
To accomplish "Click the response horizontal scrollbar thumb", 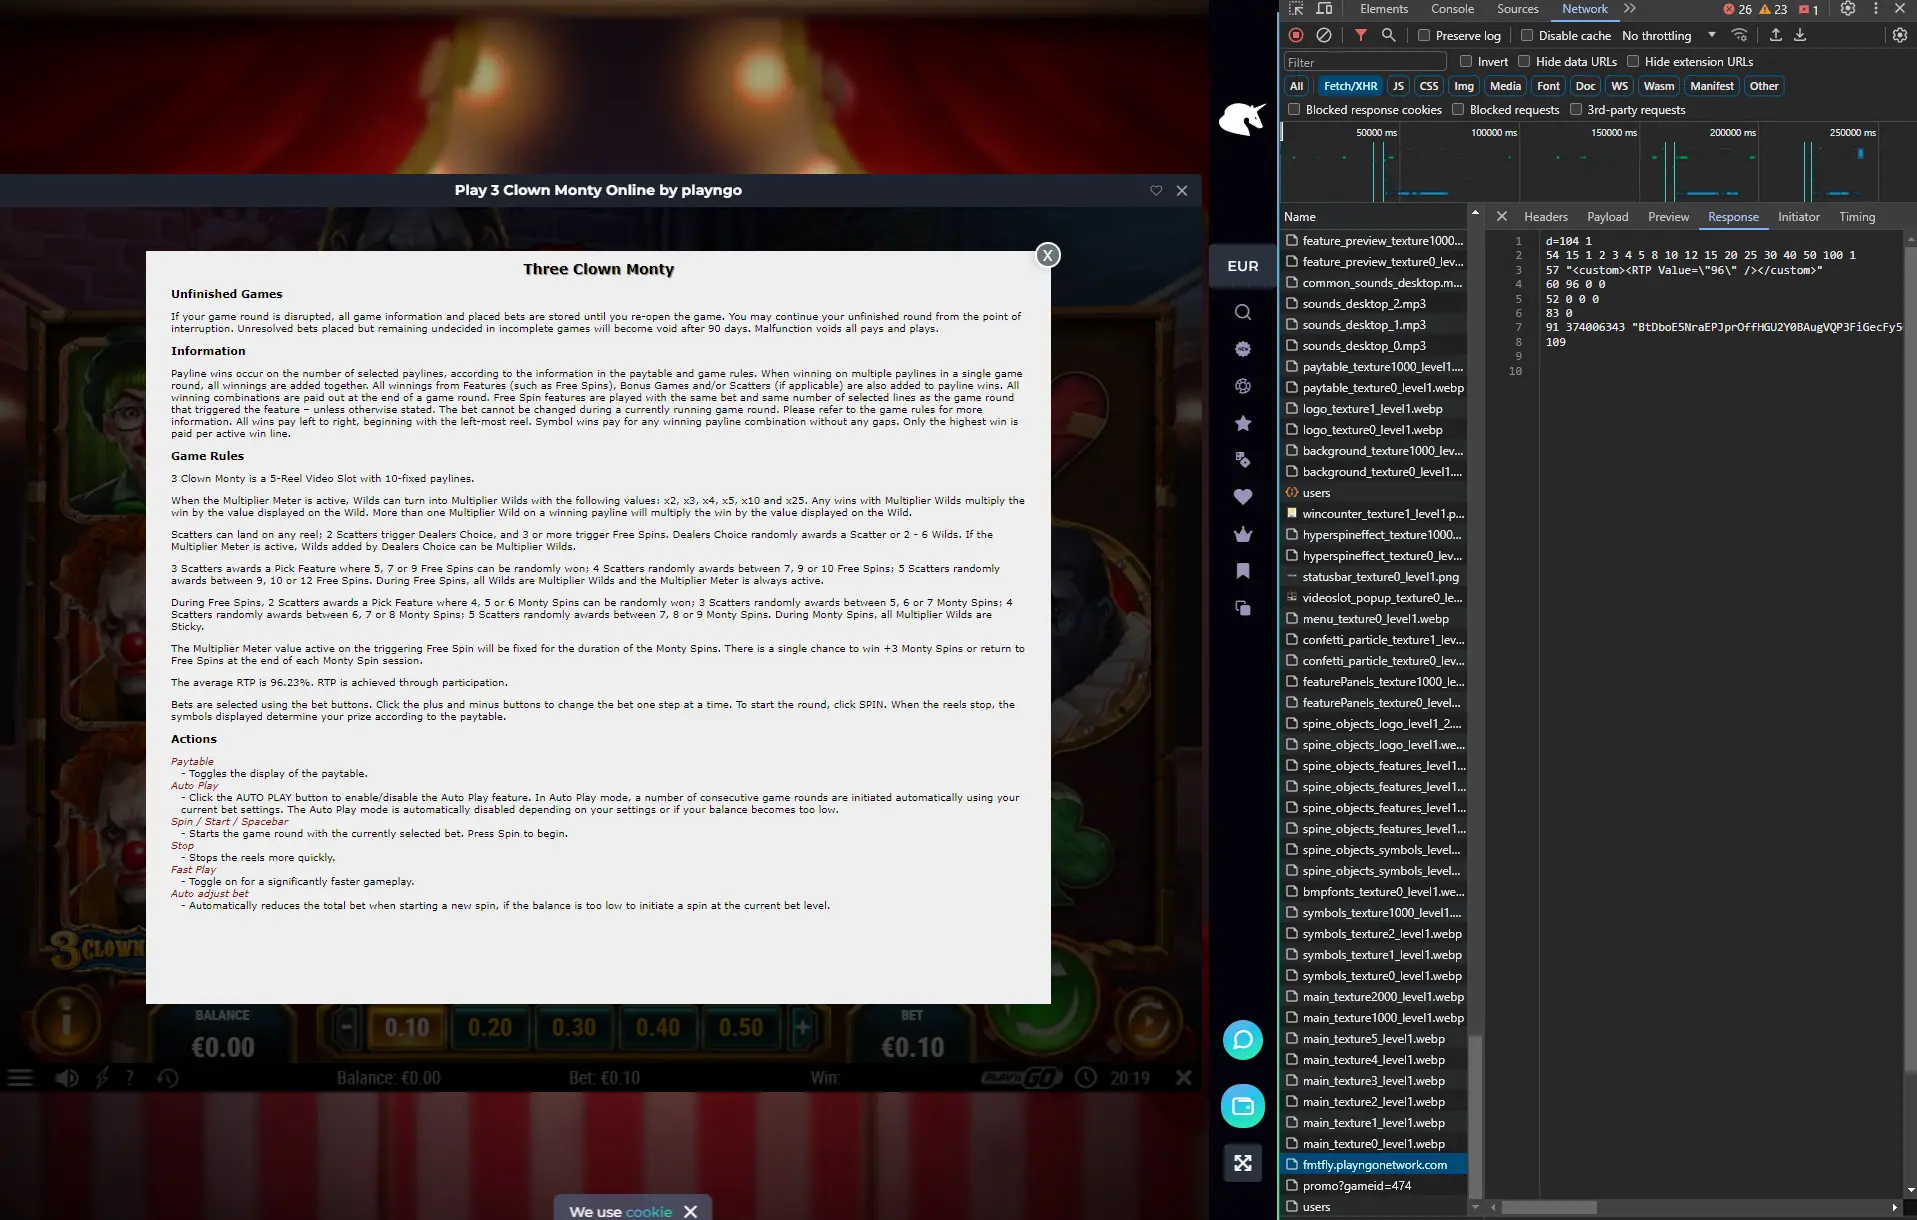I will tap(1549, 1208).
